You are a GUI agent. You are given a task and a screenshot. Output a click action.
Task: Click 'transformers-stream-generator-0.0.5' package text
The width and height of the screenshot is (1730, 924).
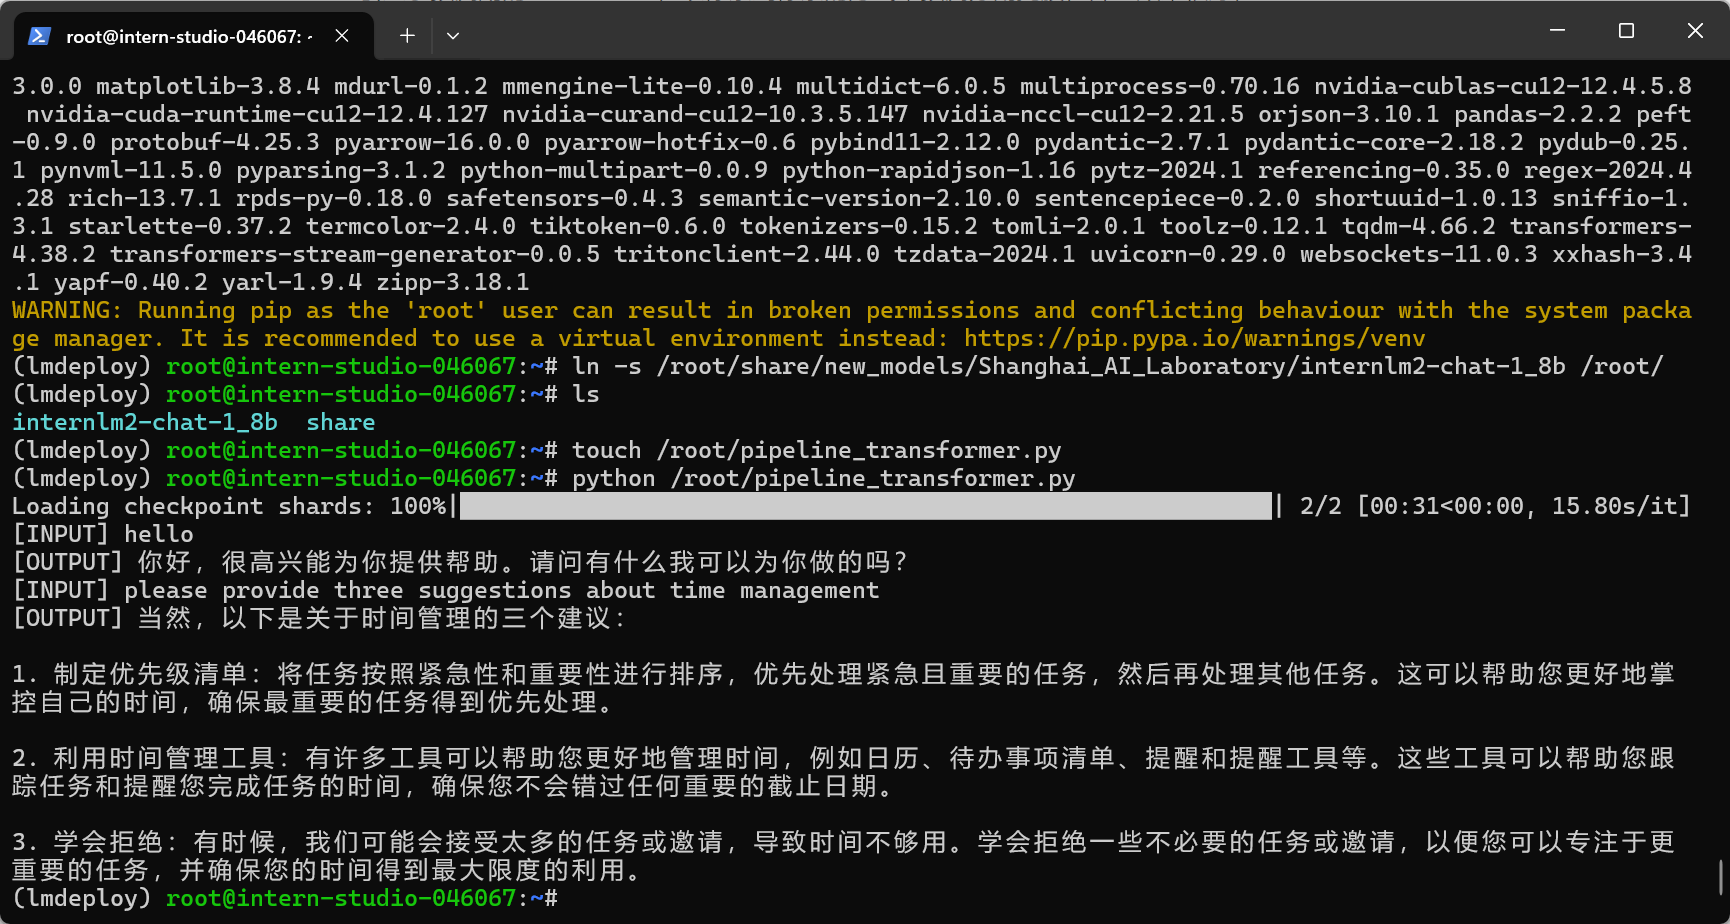click(x=355, y=255)
